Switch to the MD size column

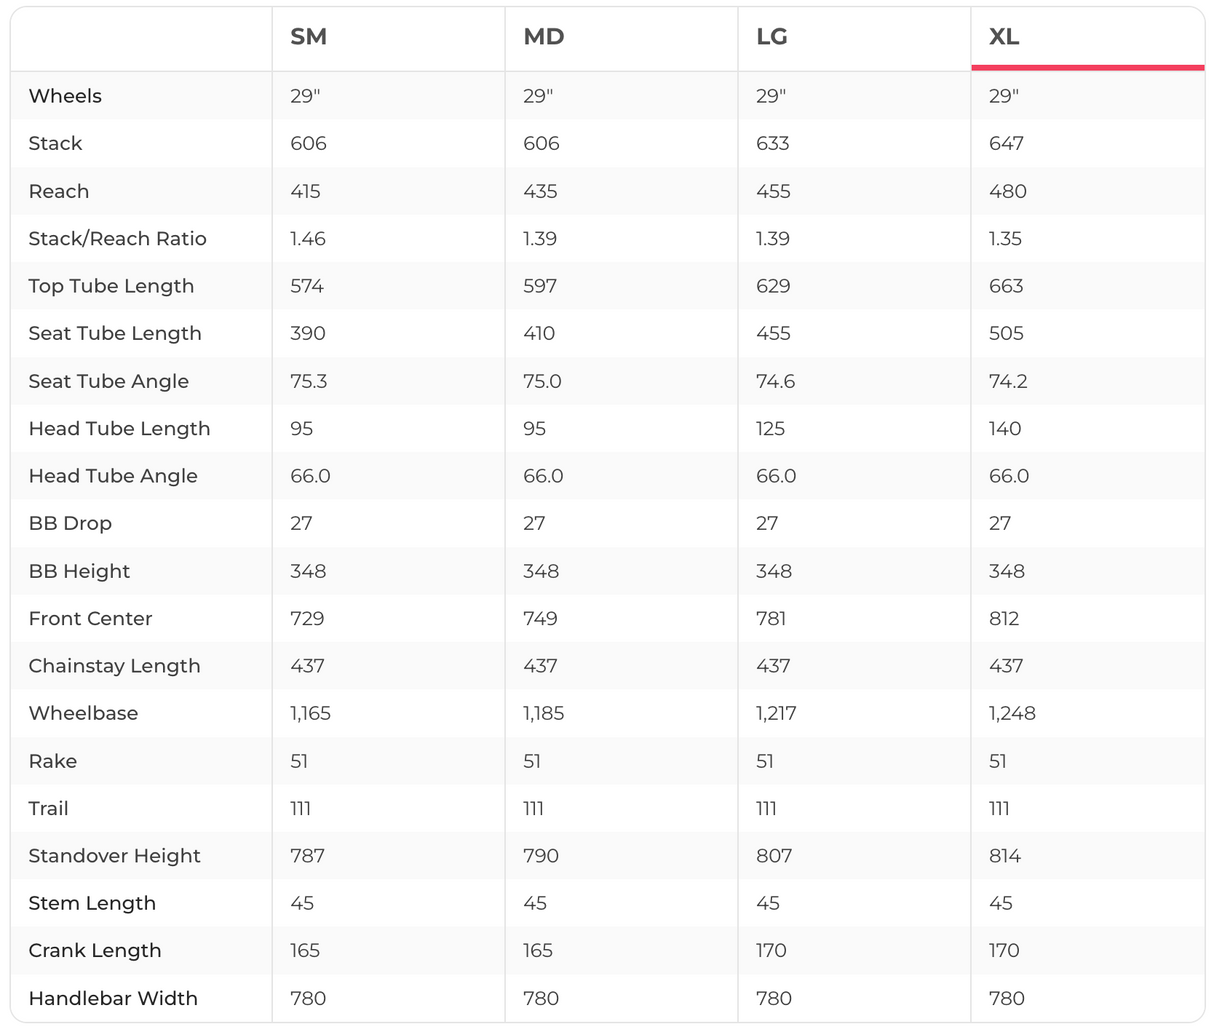coord(544,37)
